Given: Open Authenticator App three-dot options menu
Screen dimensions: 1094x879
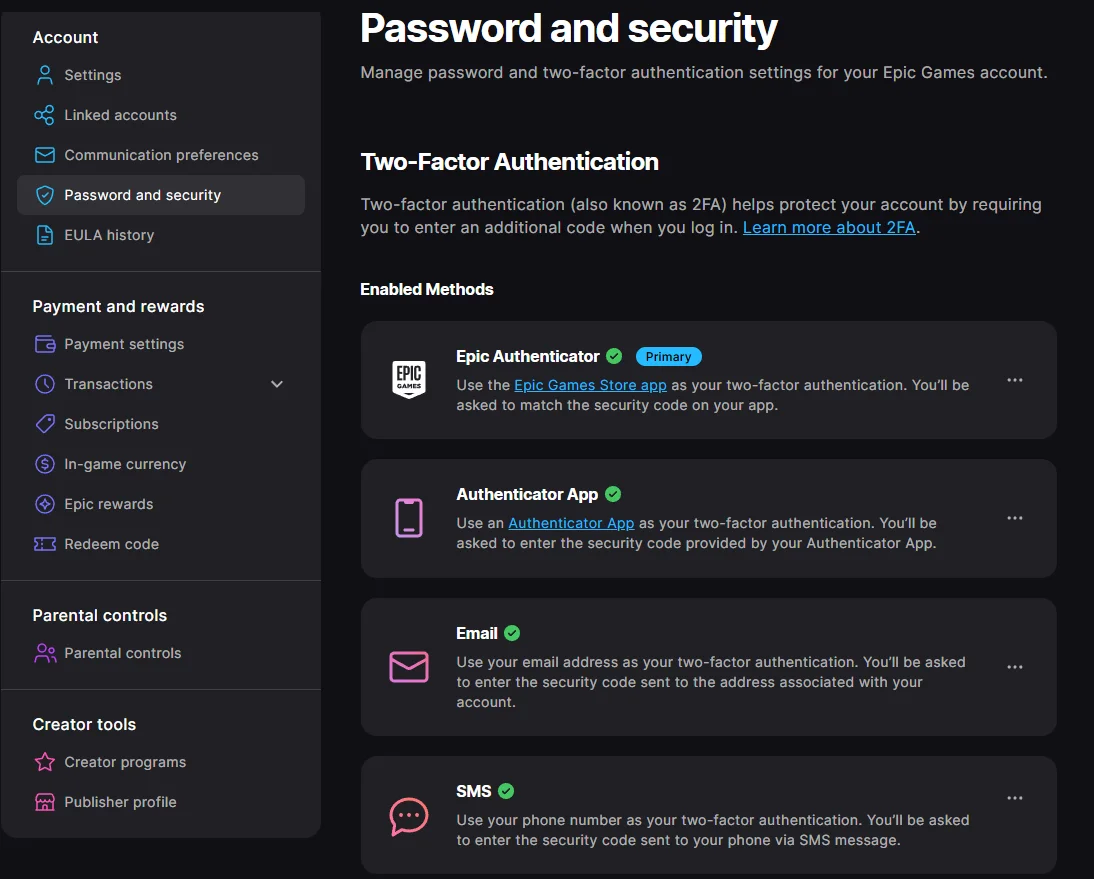Looking at the screenshot, I should tap(1014, 518).
